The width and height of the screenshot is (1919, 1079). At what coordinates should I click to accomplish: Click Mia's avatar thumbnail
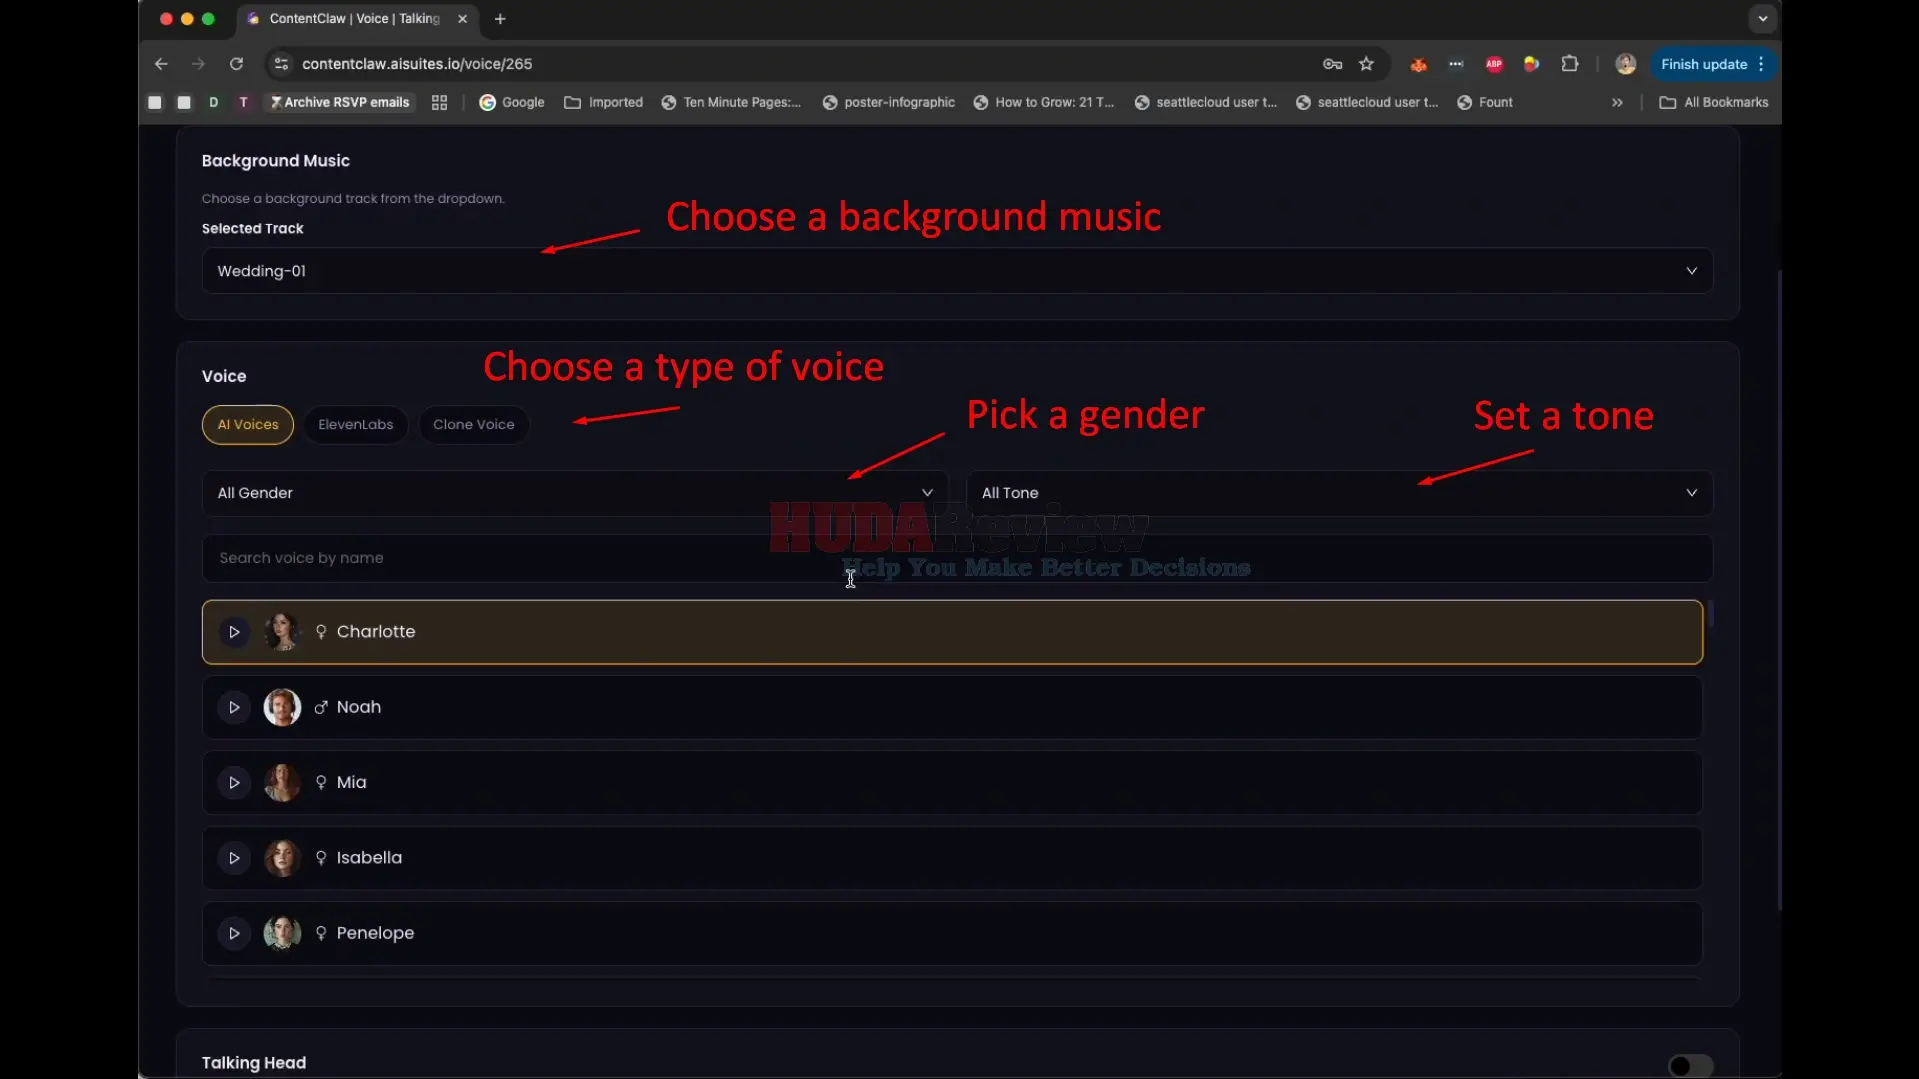282,783
